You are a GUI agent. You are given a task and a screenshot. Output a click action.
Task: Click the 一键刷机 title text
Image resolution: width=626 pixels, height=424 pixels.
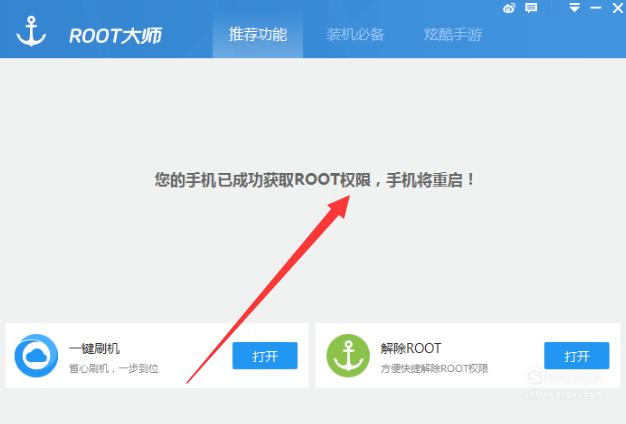pyautogui.click(x=94, y=349)
